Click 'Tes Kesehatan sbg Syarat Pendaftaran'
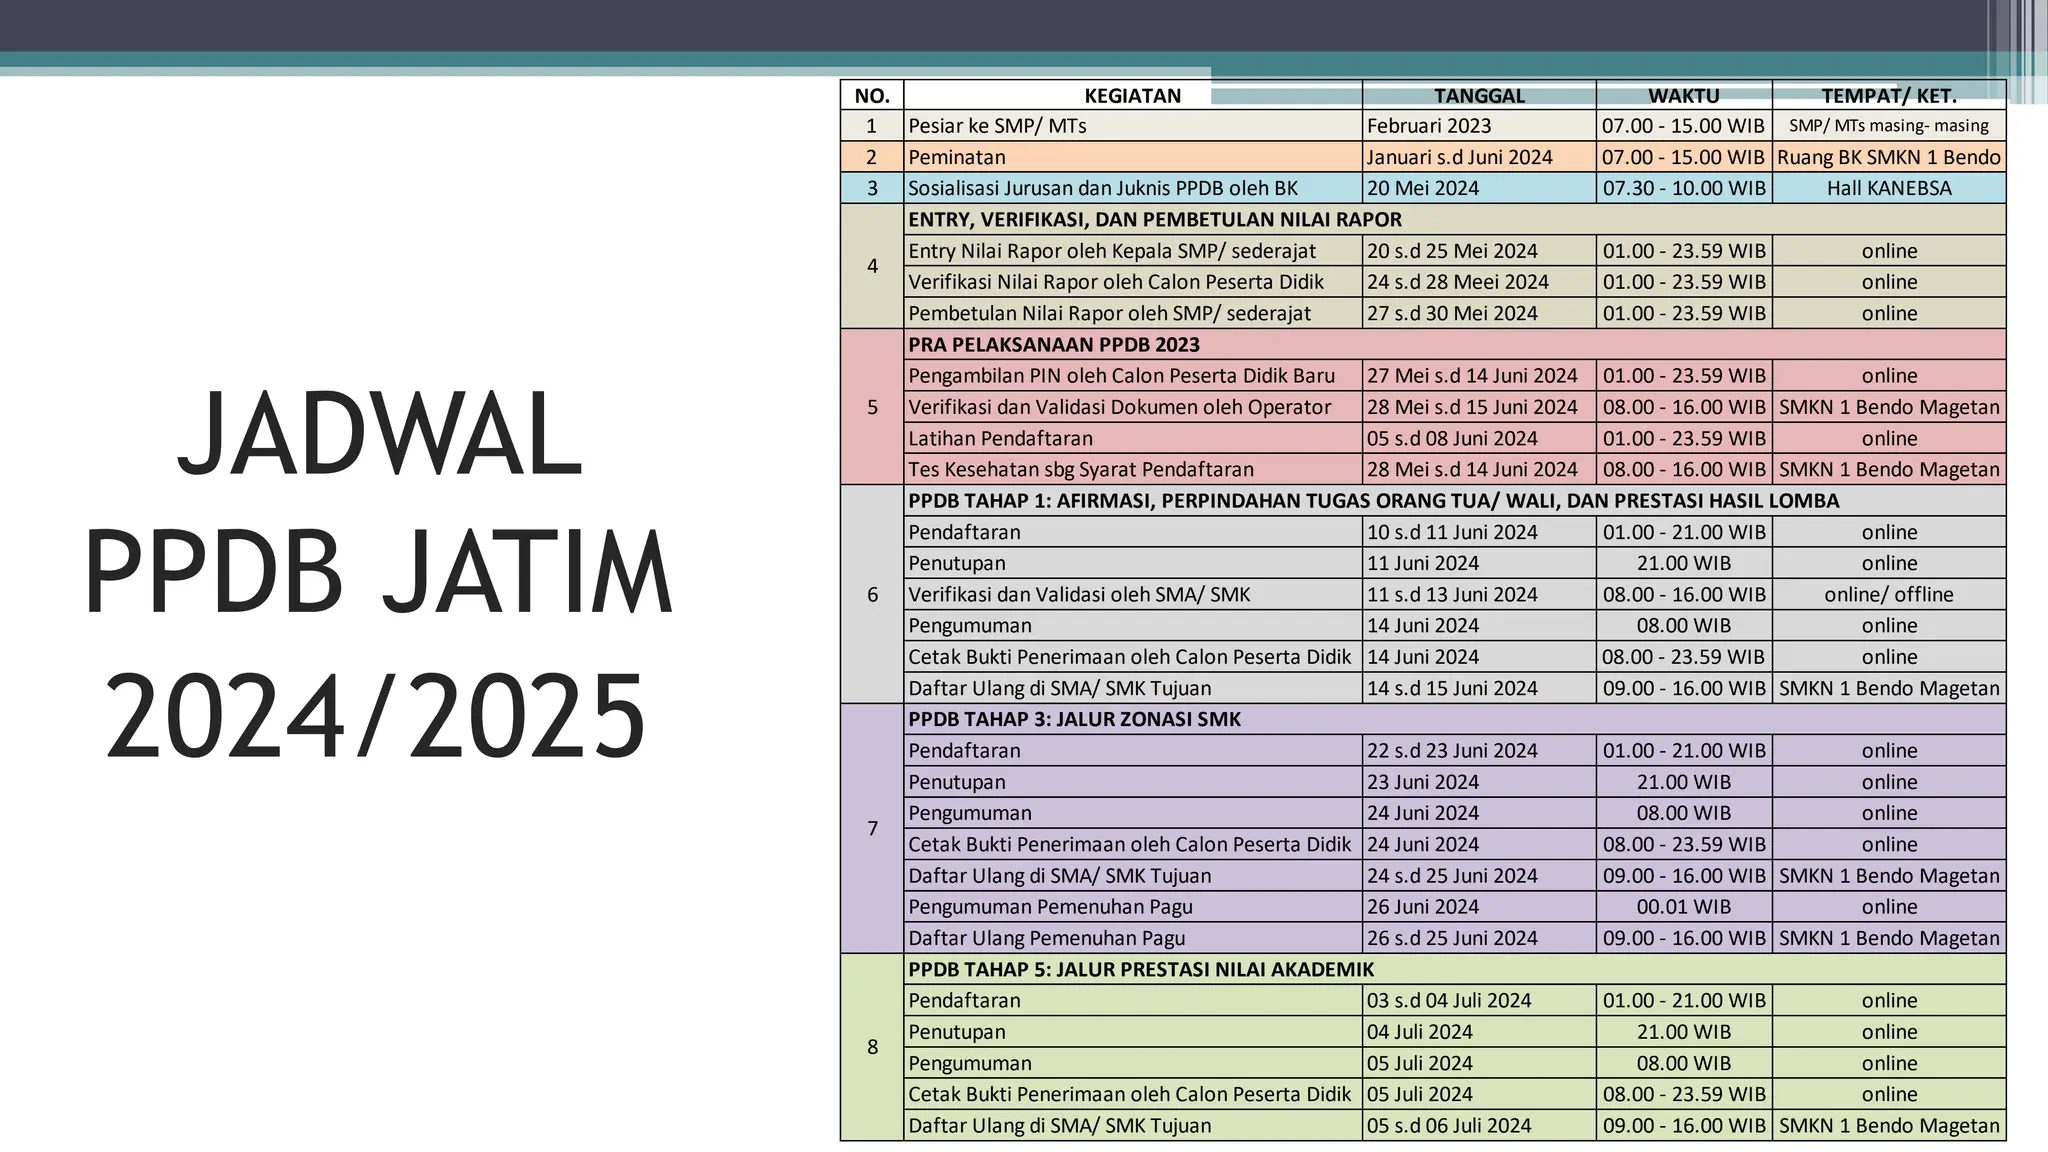Image resolution: width=2048 pixels, height=1152 pixels. [x=1133, y=469]
